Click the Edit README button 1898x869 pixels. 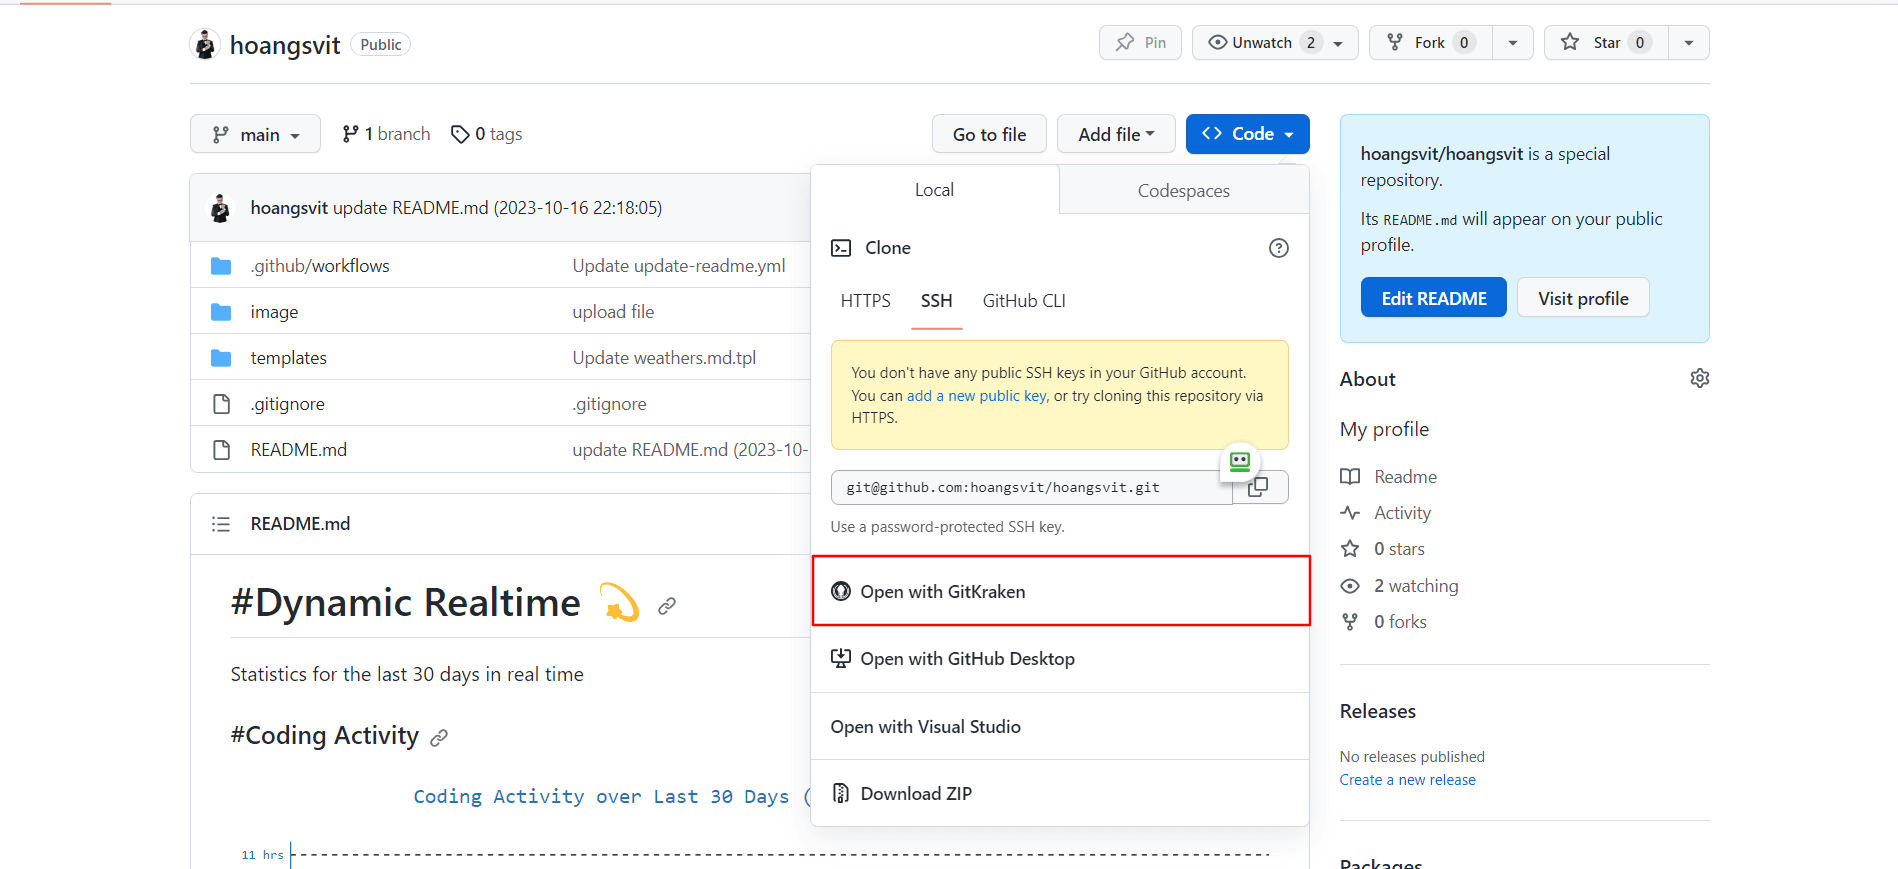click(1433, 298)
